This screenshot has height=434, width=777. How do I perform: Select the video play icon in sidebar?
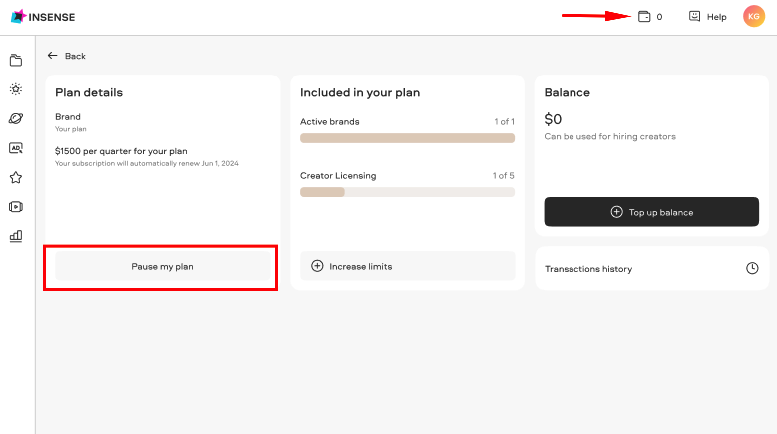pyautogui.click(x=16, y=207)
